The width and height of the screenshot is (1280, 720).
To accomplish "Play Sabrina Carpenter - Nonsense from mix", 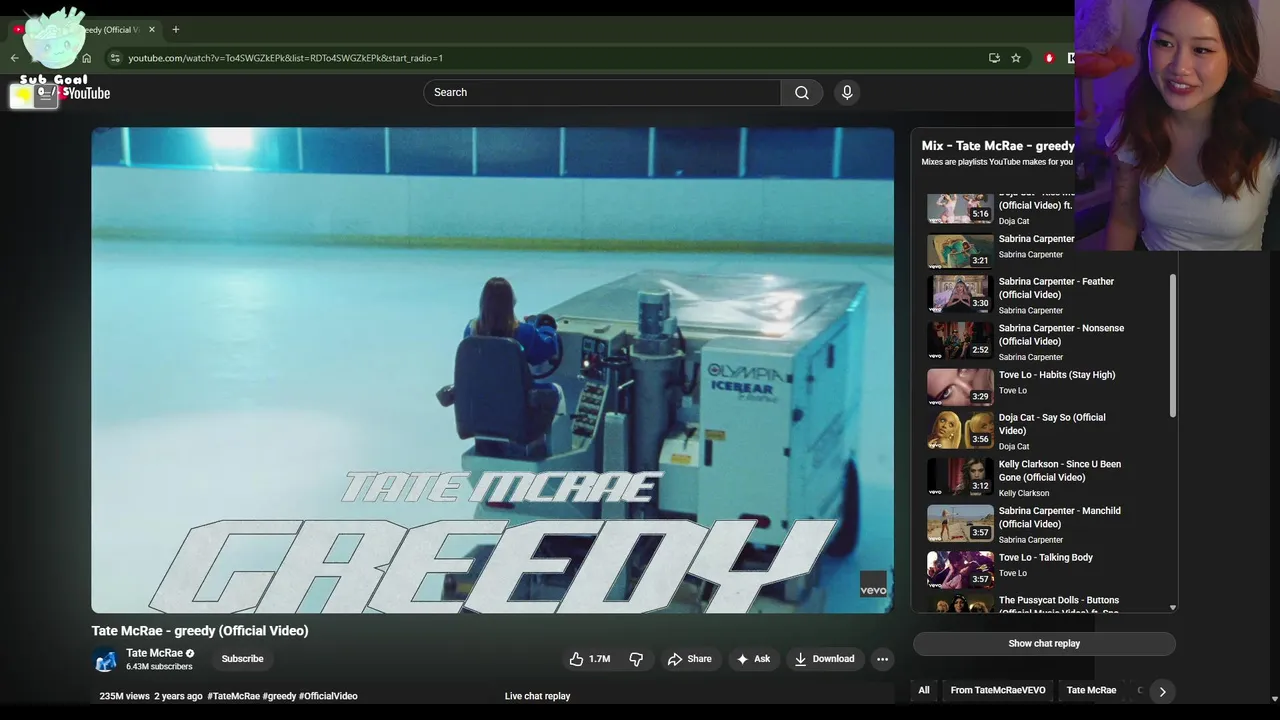I will click(x=1061, y=335).
